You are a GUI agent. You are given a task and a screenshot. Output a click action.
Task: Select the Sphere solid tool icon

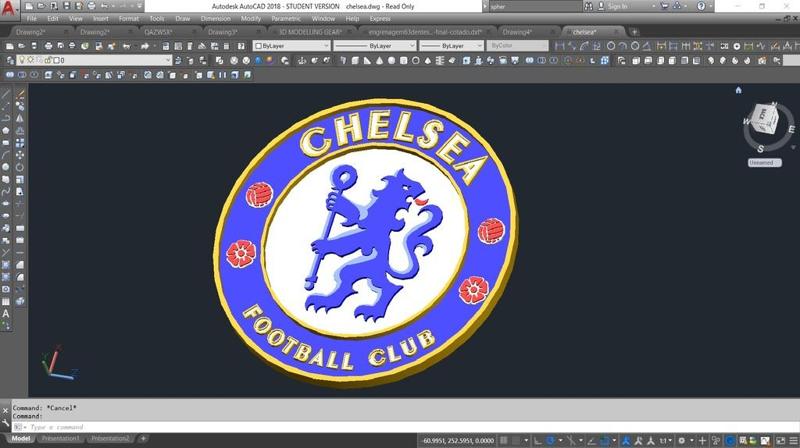391,60
